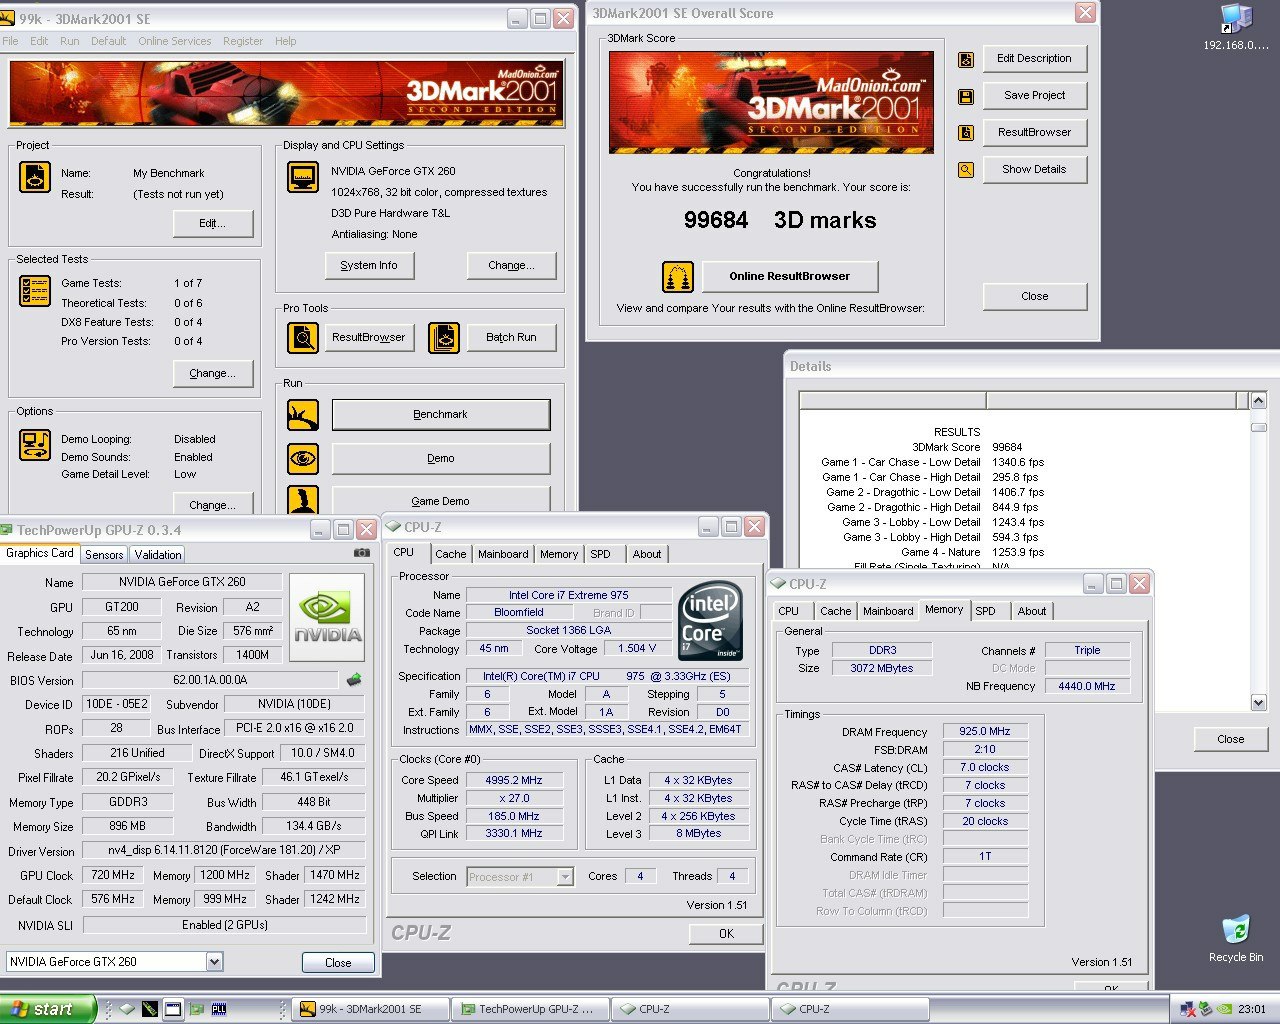Click the Save Project floppy icon

[x=966, y=96]
